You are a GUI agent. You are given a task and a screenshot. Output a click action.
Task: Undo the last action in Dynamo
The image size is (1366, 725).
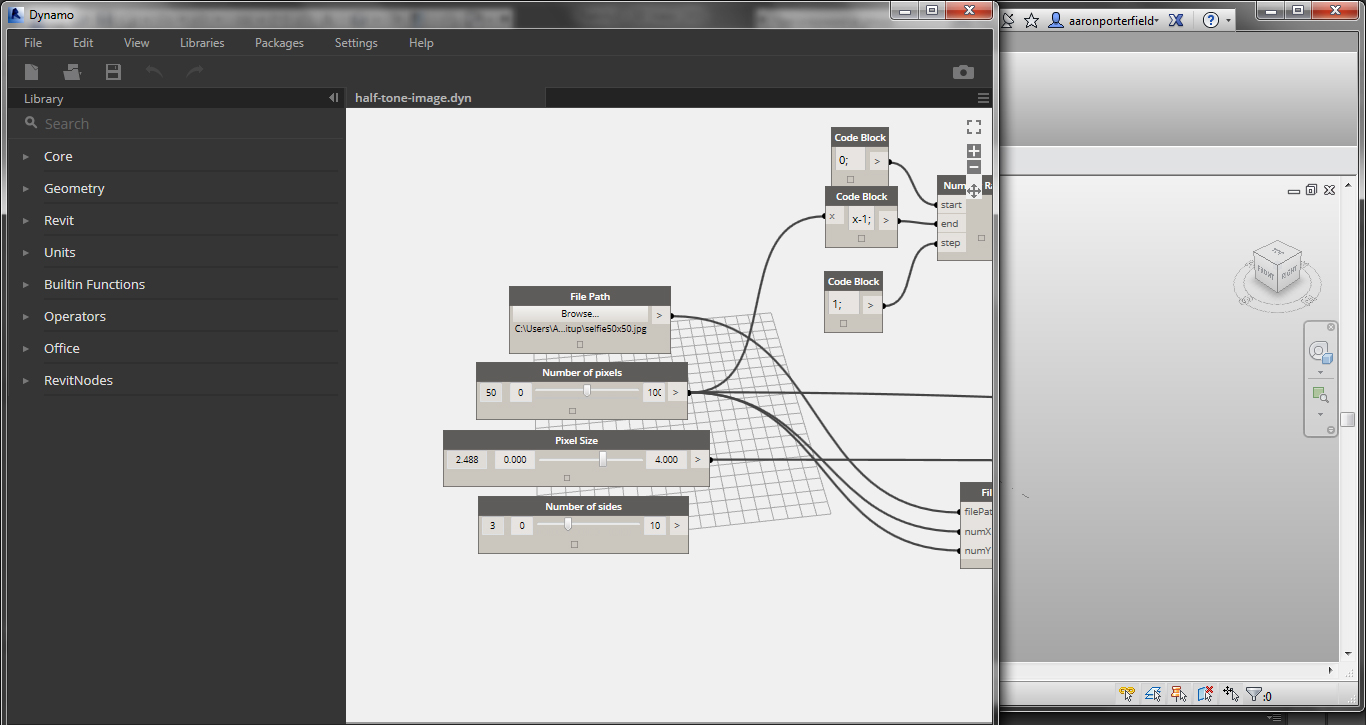click(154, 72)
